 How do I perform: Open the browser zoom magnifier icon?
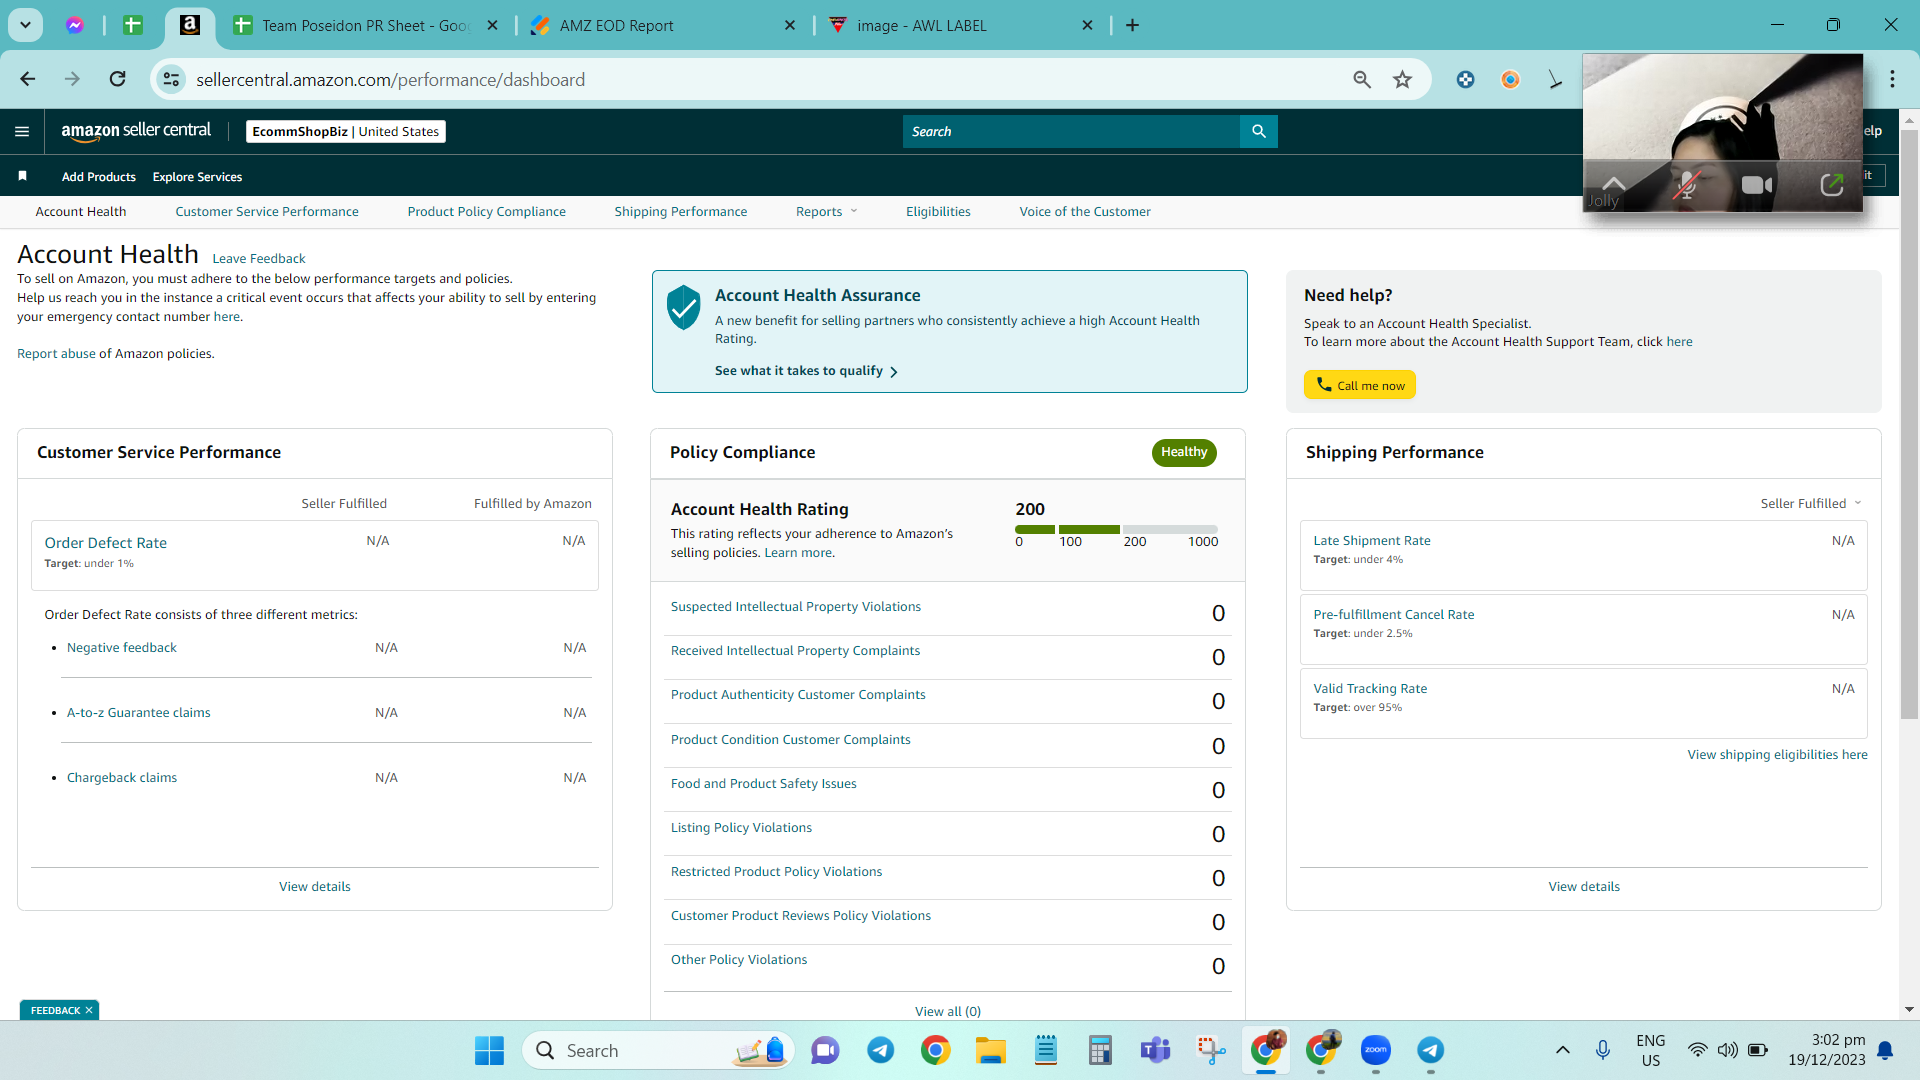coord(1362,79)
